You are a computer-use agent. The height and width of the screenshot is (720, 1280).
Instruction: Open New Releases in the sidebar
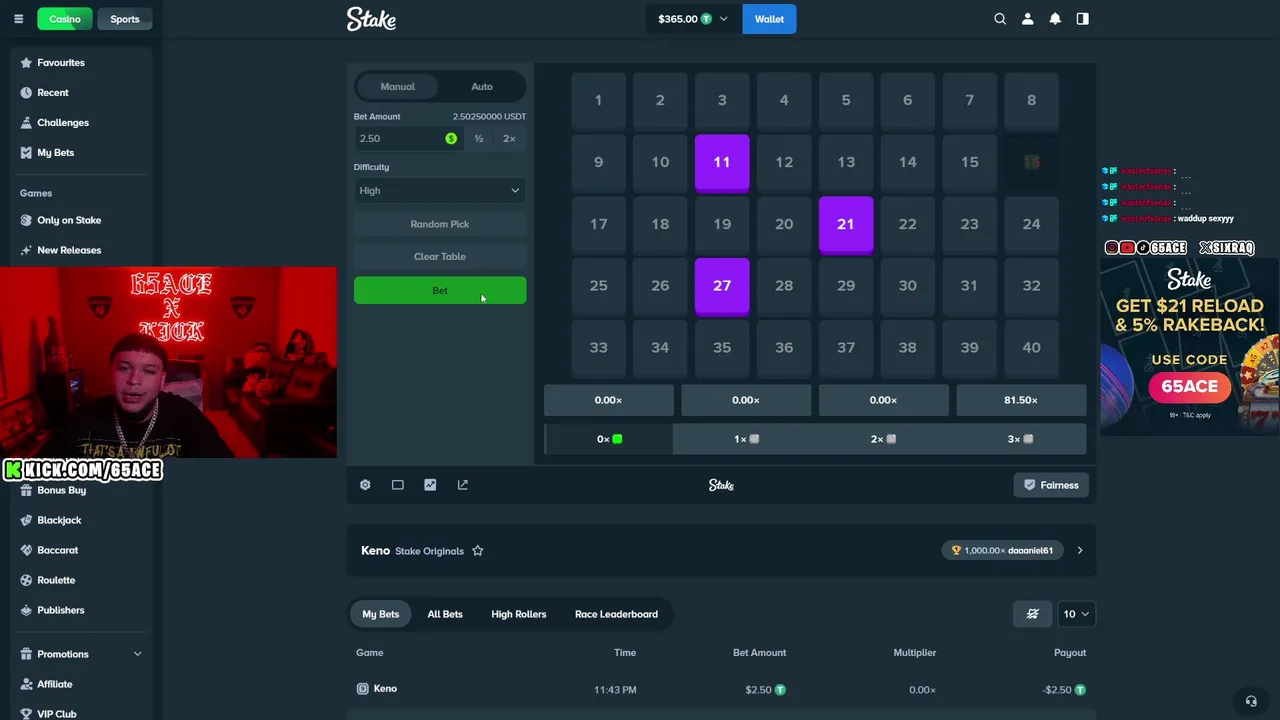[69, 250]
